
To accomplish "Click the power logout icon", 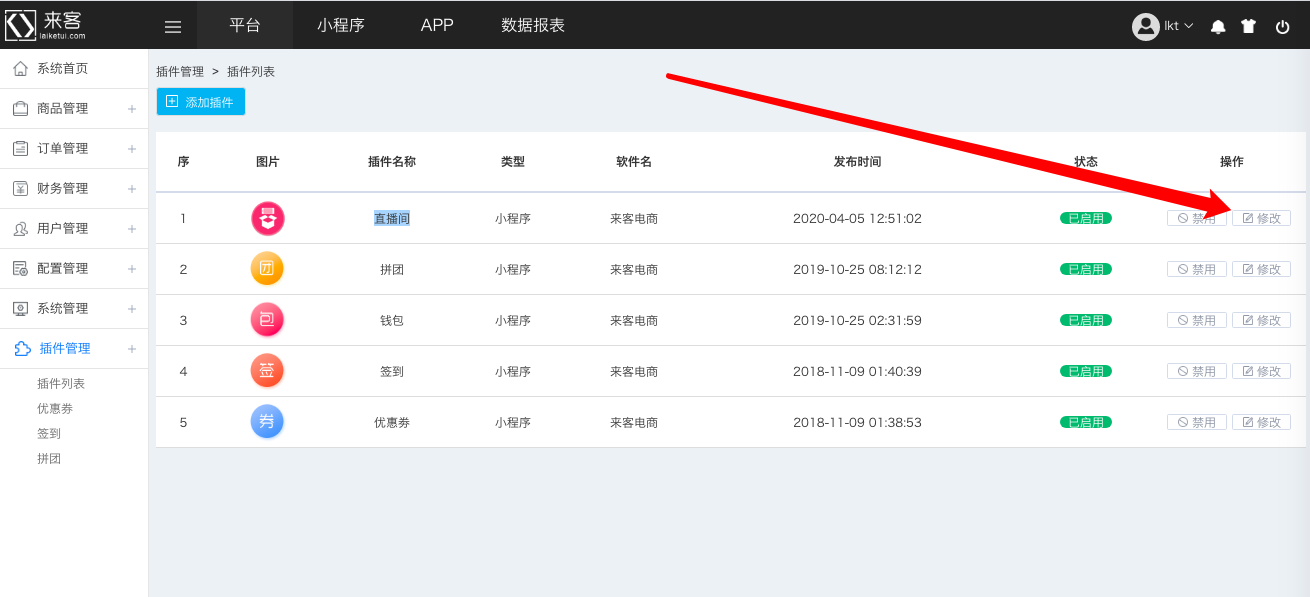I will point(1283,27).
